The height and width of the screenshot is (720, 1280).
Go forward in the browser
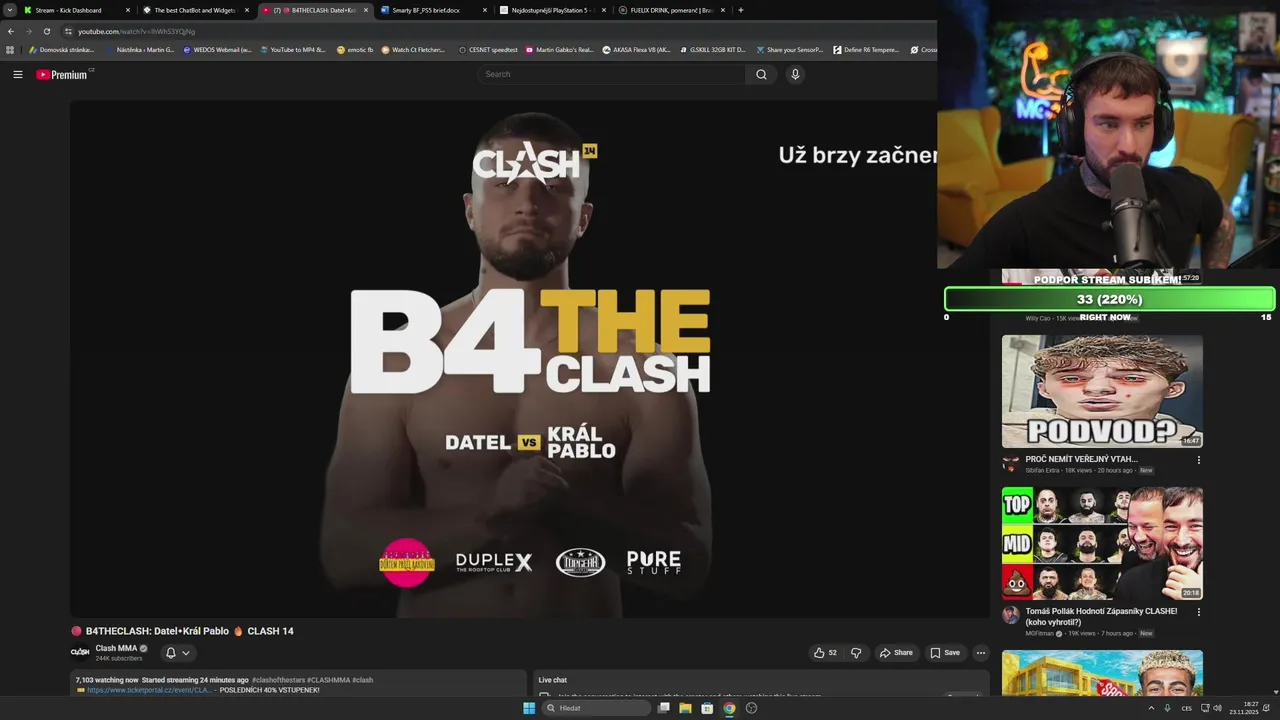(28, 31)
